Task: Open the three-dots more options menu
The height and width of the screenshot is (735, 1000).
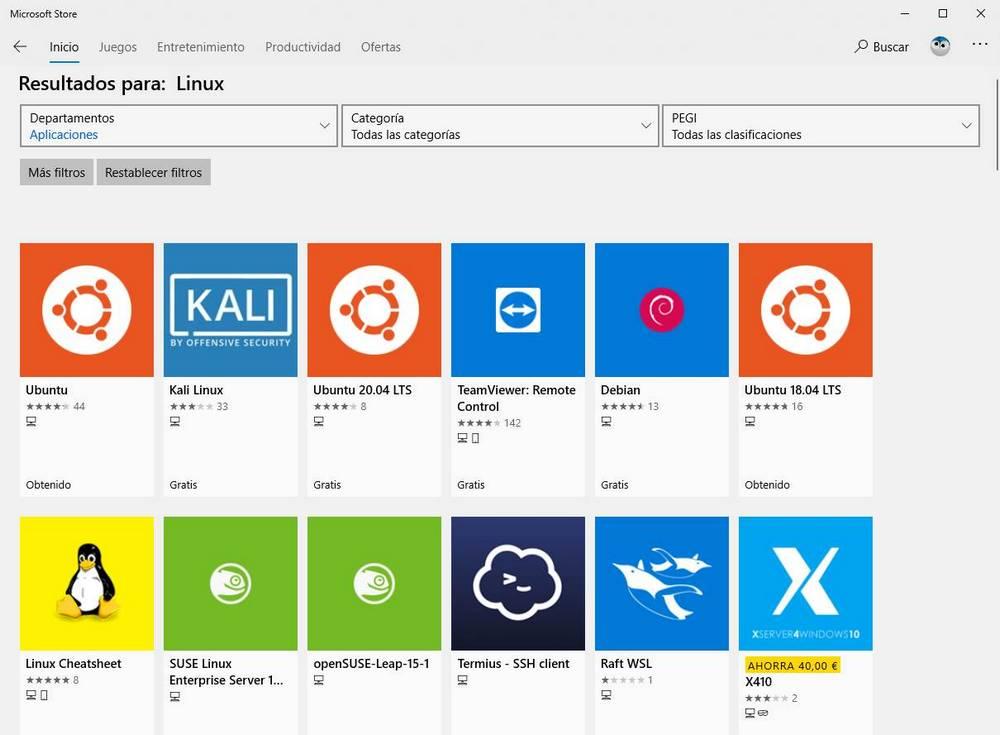Action: [x=980, y=45]
